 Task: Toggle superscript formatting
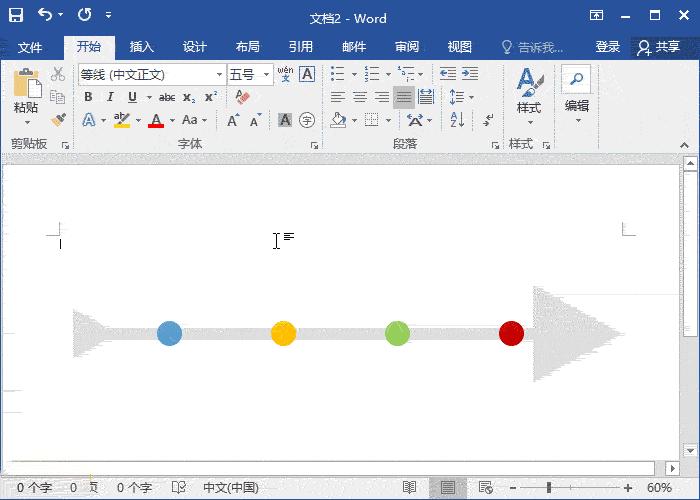[211, 97]
